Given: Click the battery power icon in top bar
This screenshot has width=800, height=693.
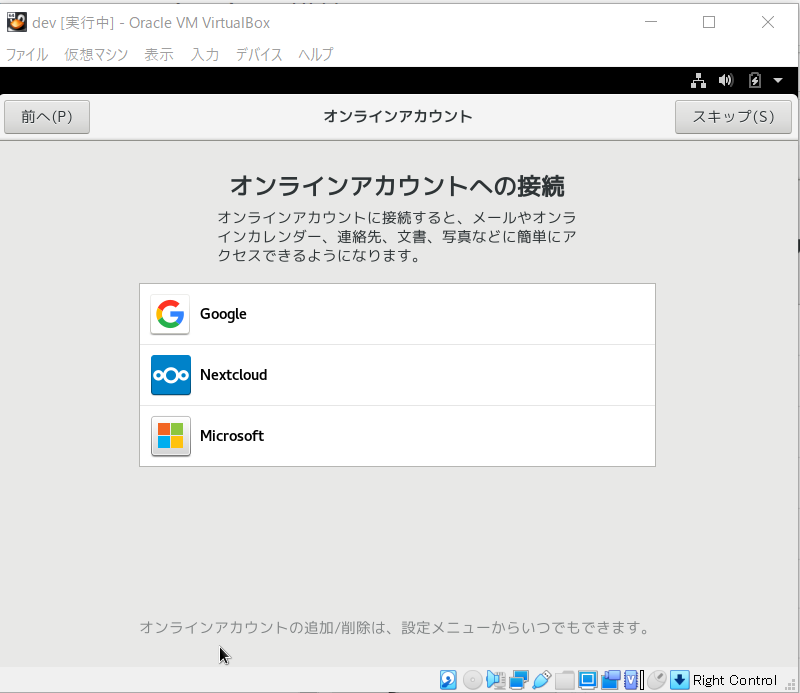Looking at the screenshot, I should pyautogui.click(x=755, y=80).
